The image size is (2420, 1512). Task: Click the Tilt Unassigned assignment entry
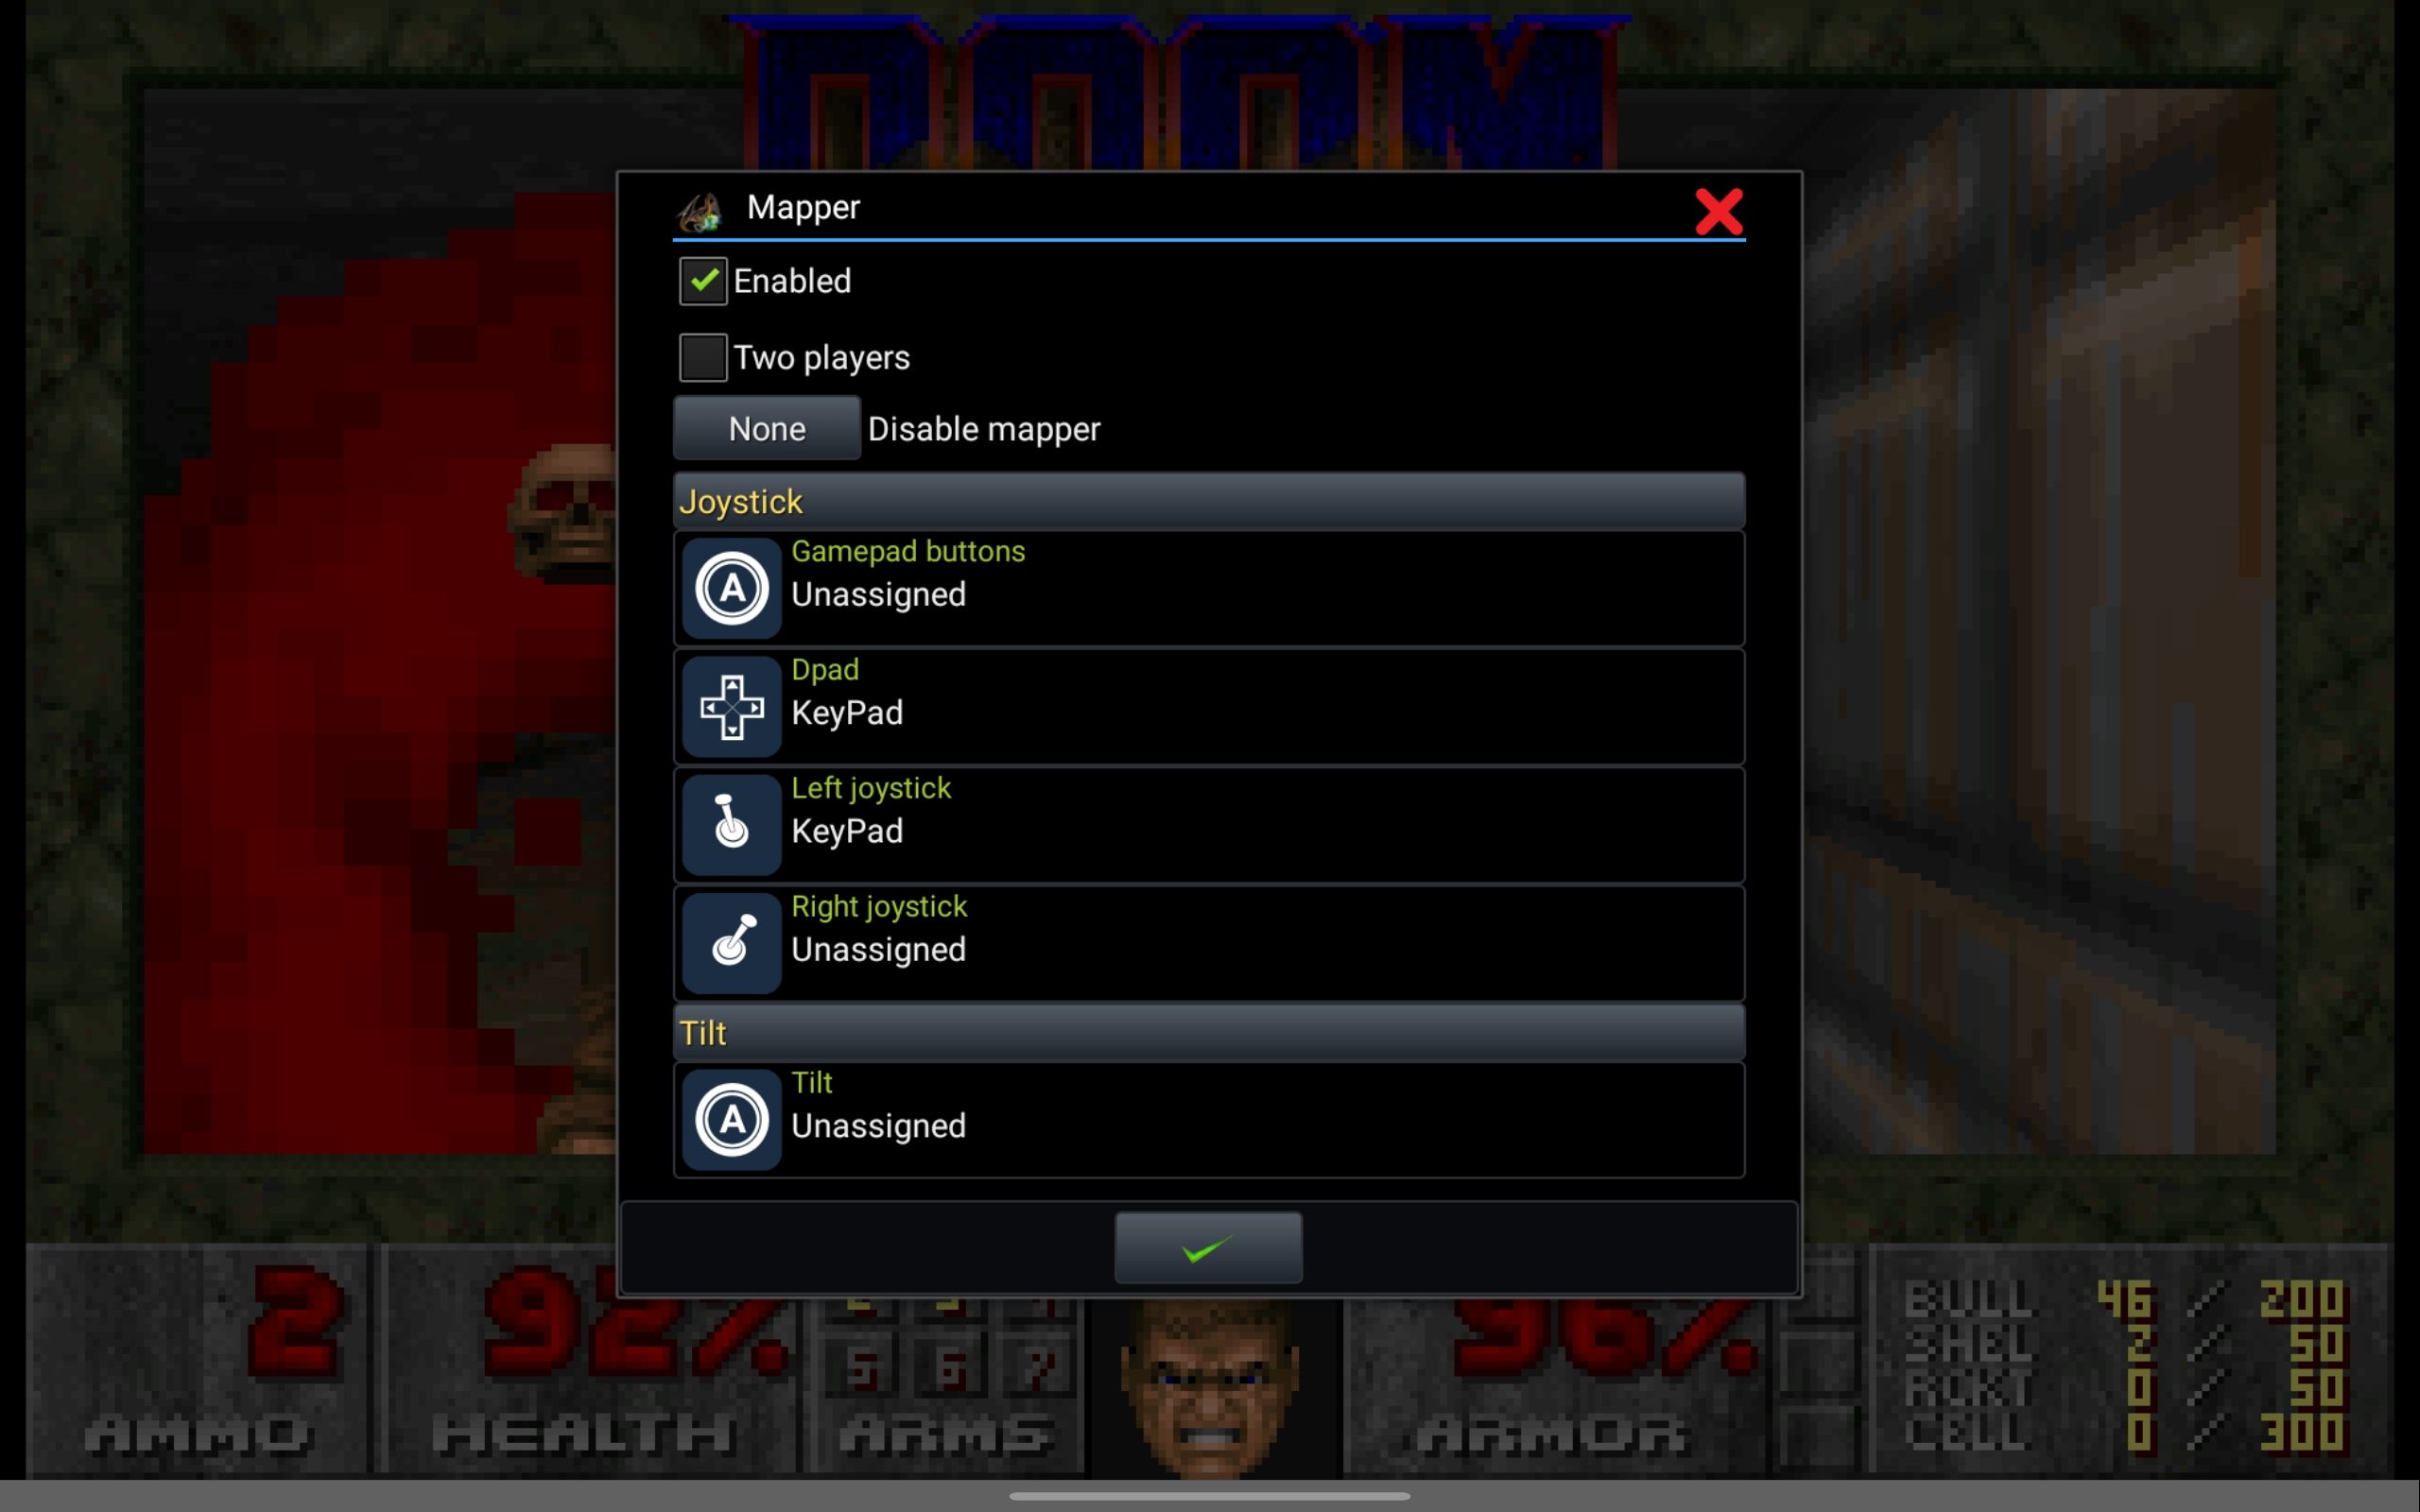point(1209,1117)
